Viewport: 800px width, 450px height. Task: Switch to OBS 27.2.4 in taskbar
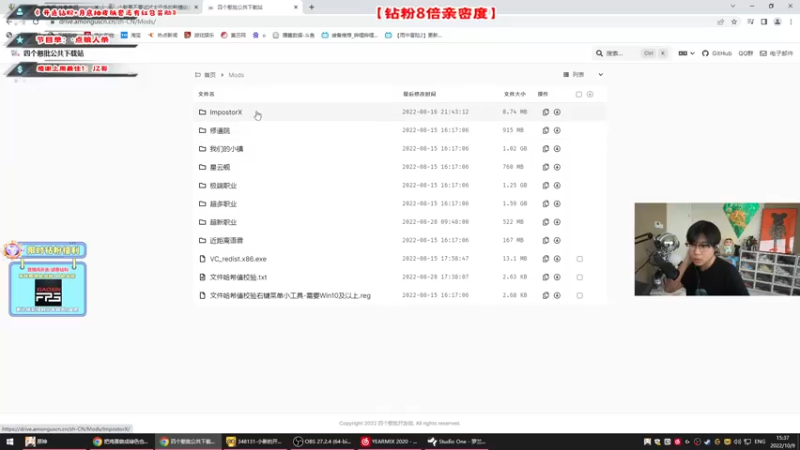(322, 442)
